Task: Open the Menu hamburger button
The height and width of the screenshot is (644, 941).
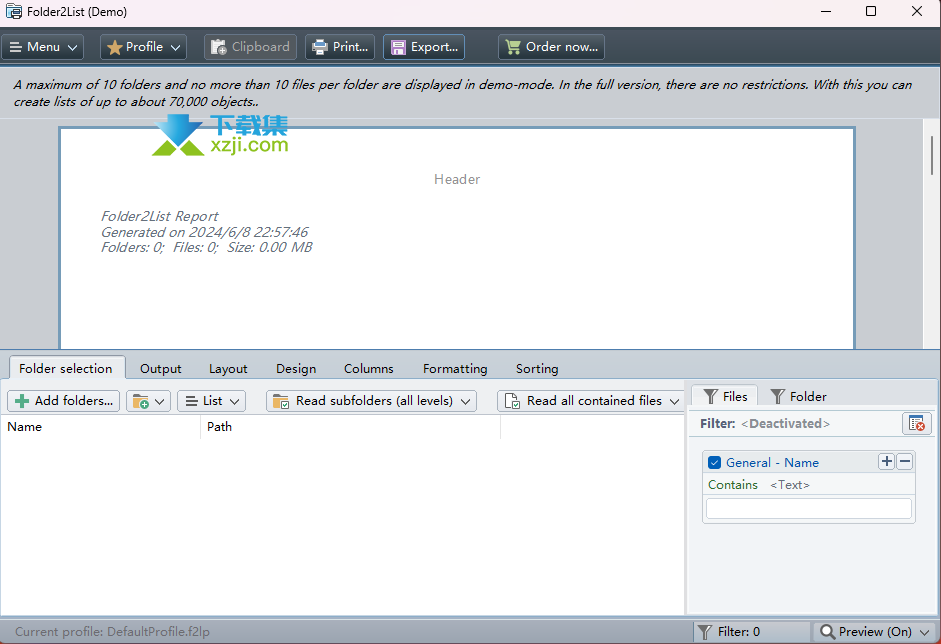Action: pos(43,47)
